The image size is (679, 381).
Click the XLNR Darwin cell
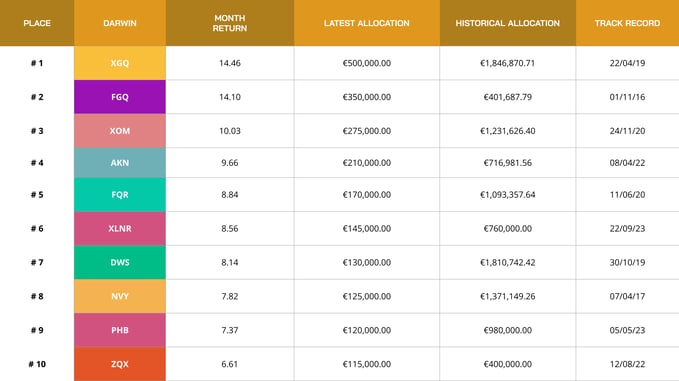[120, 229]
